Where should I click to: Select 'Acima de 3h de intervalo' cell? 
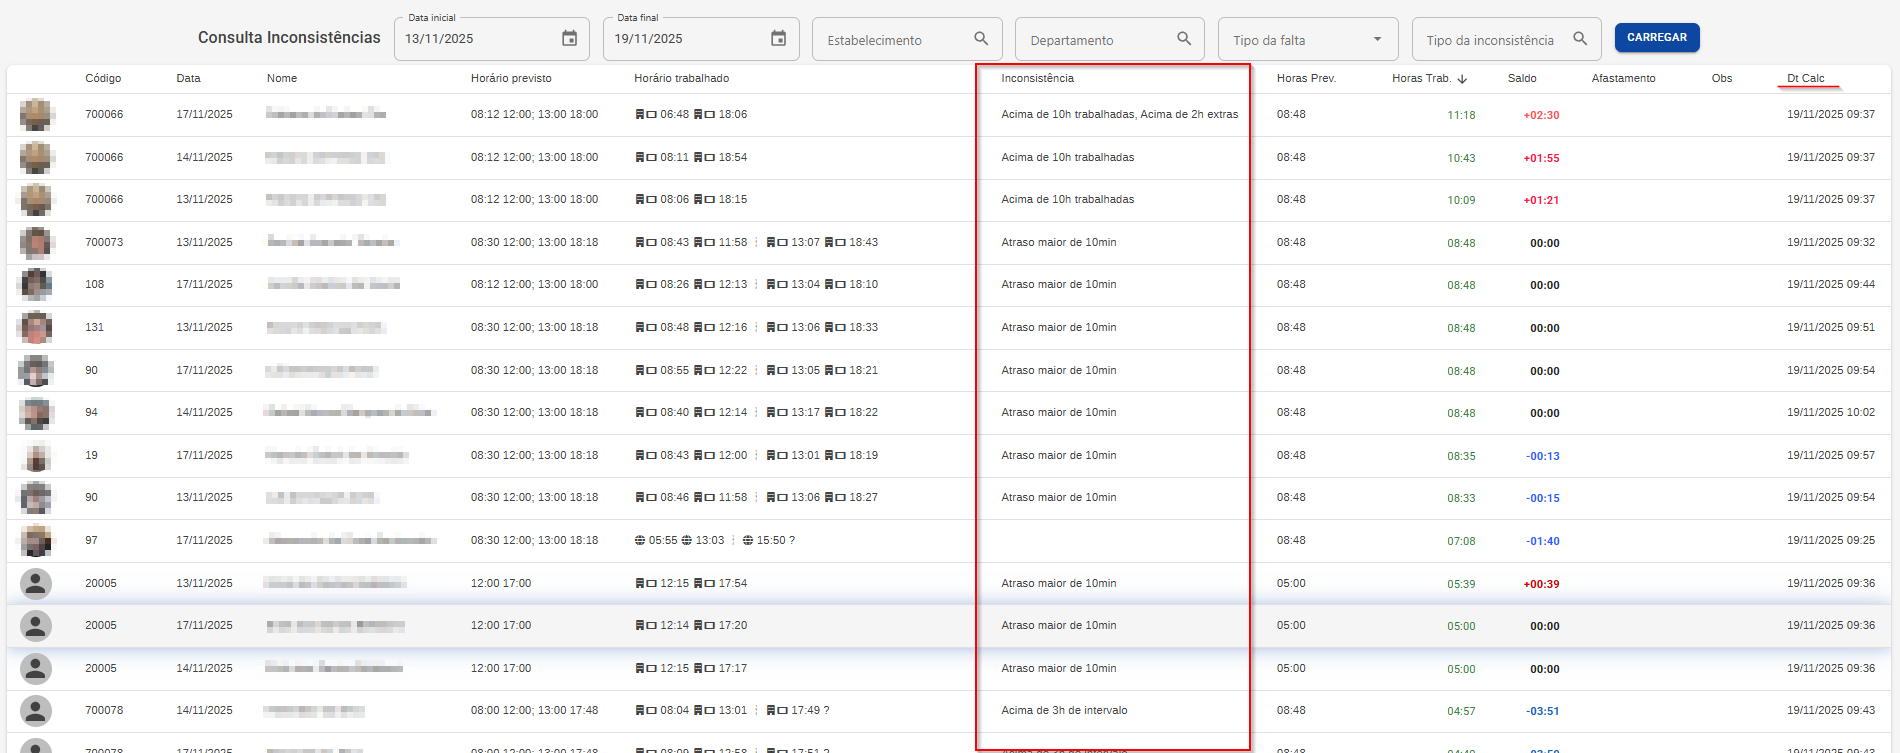click(1064, 711)
